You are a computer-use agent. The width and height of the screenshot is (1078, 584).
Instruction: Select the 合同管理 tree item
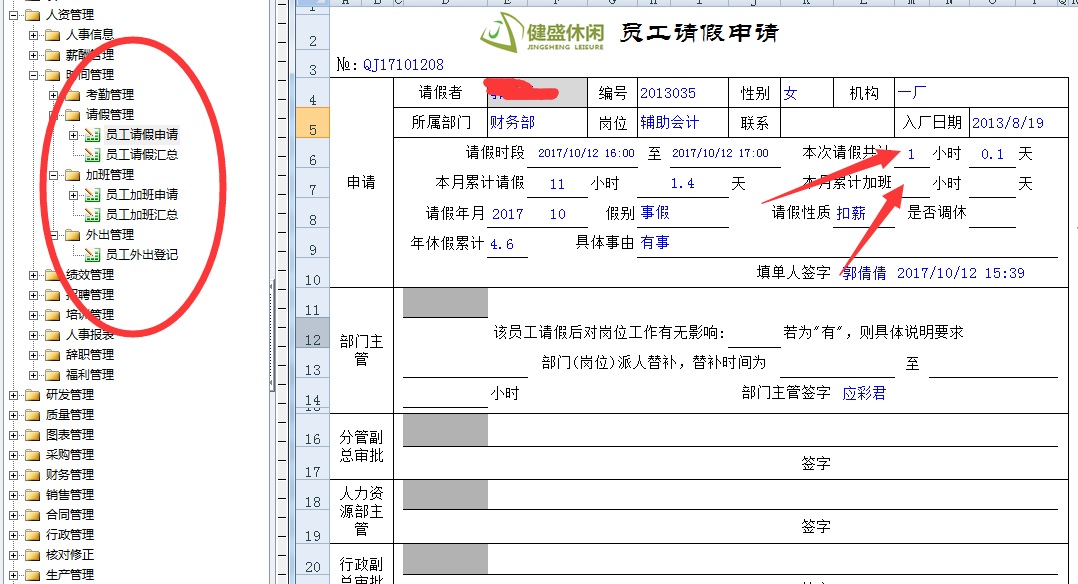click(70, 515)
